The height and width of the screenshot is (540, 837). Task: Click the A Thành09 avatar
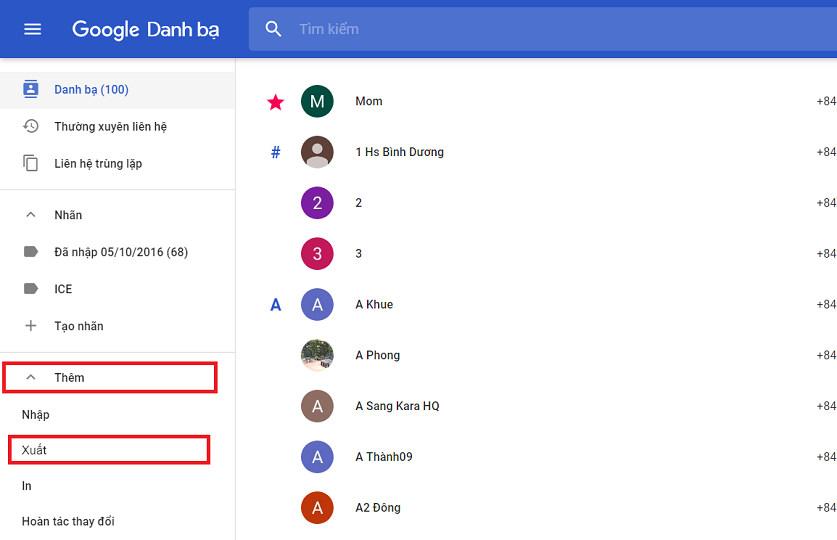point(317,457)
